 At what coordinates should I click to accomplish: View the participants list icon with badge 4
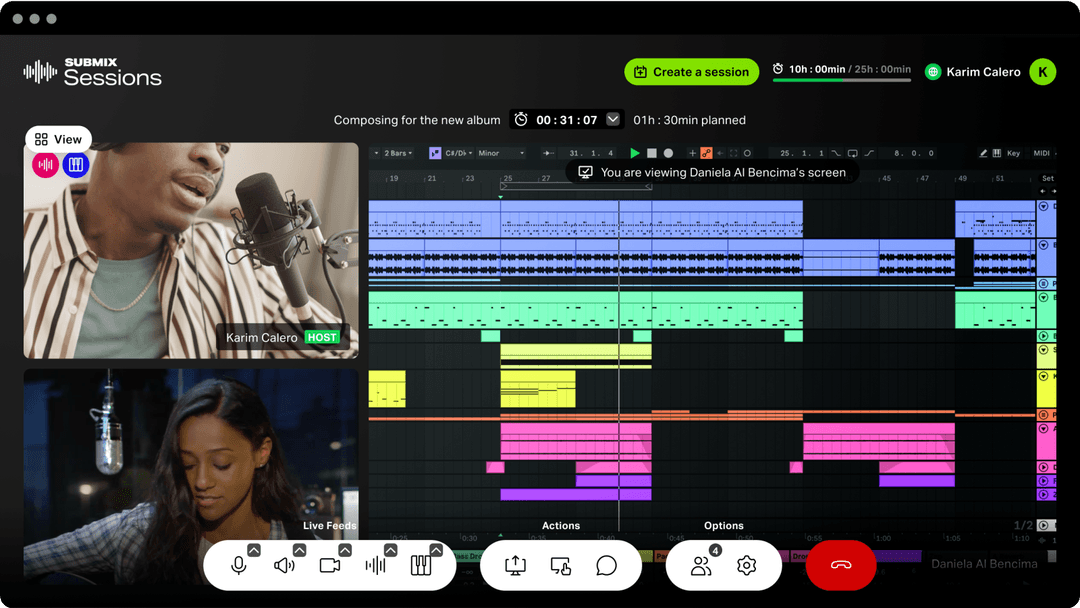pyautogui.click(x=700, y=565)
